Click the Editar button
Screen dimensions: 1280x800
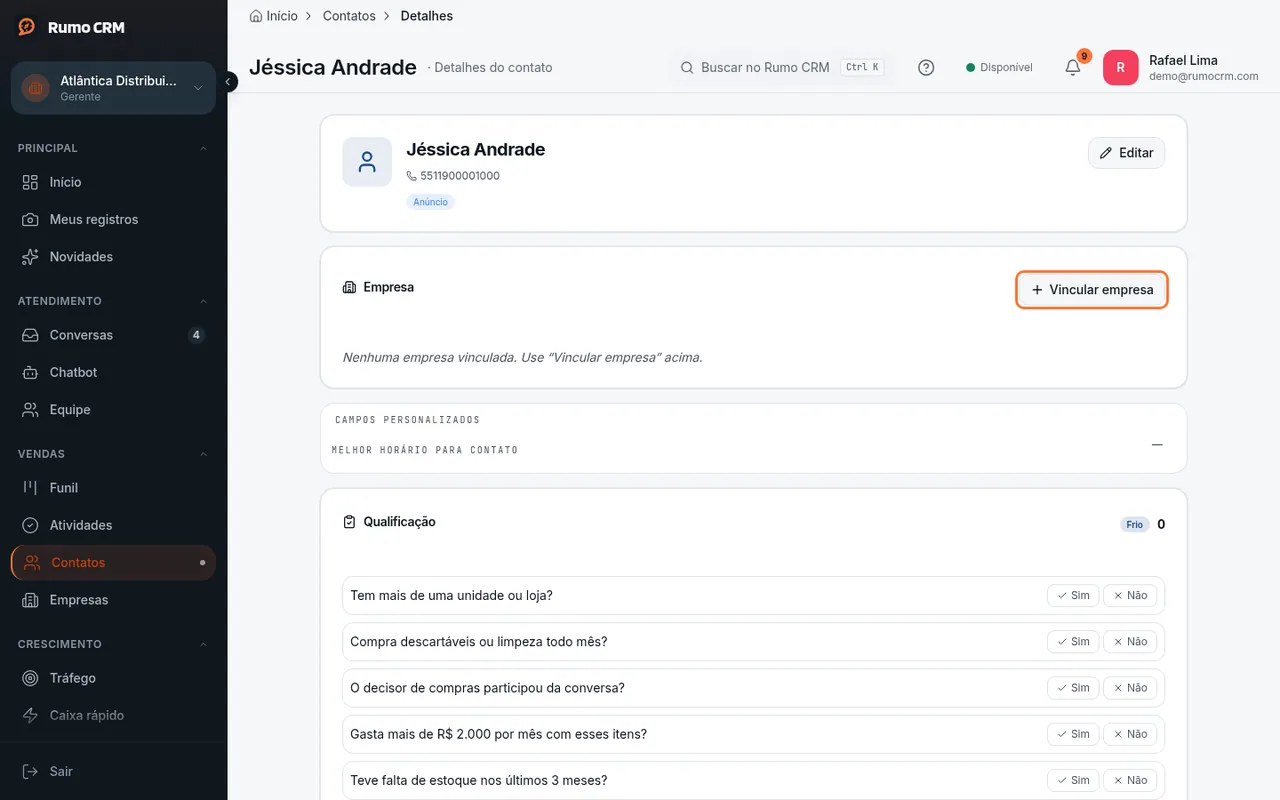[x=1126, y=153]
